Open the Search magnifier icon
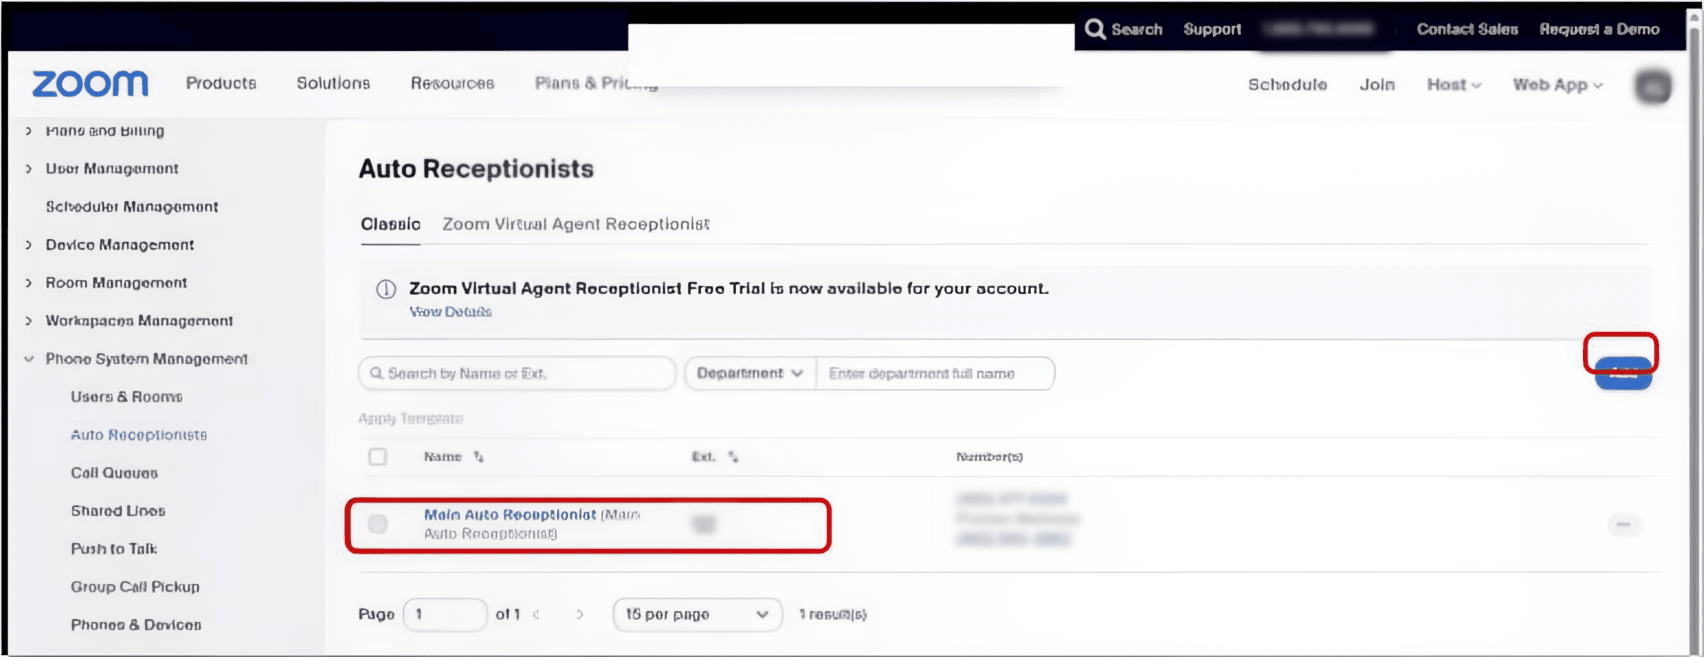This screenshot has height=657, width=1704. point(1095,29)
